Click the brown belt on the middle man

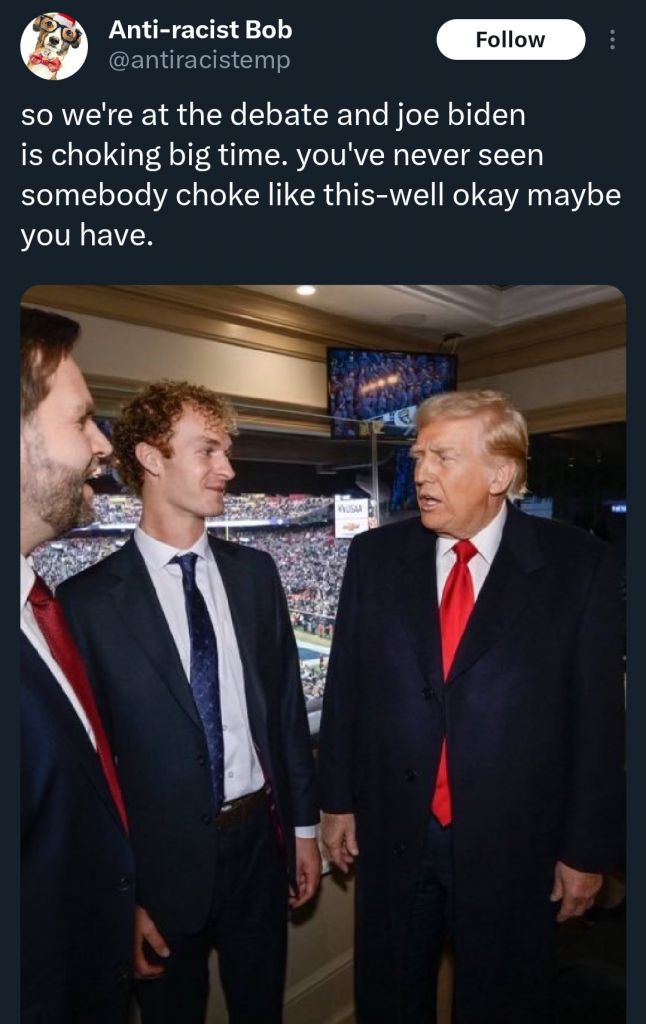tap(243, 808)
